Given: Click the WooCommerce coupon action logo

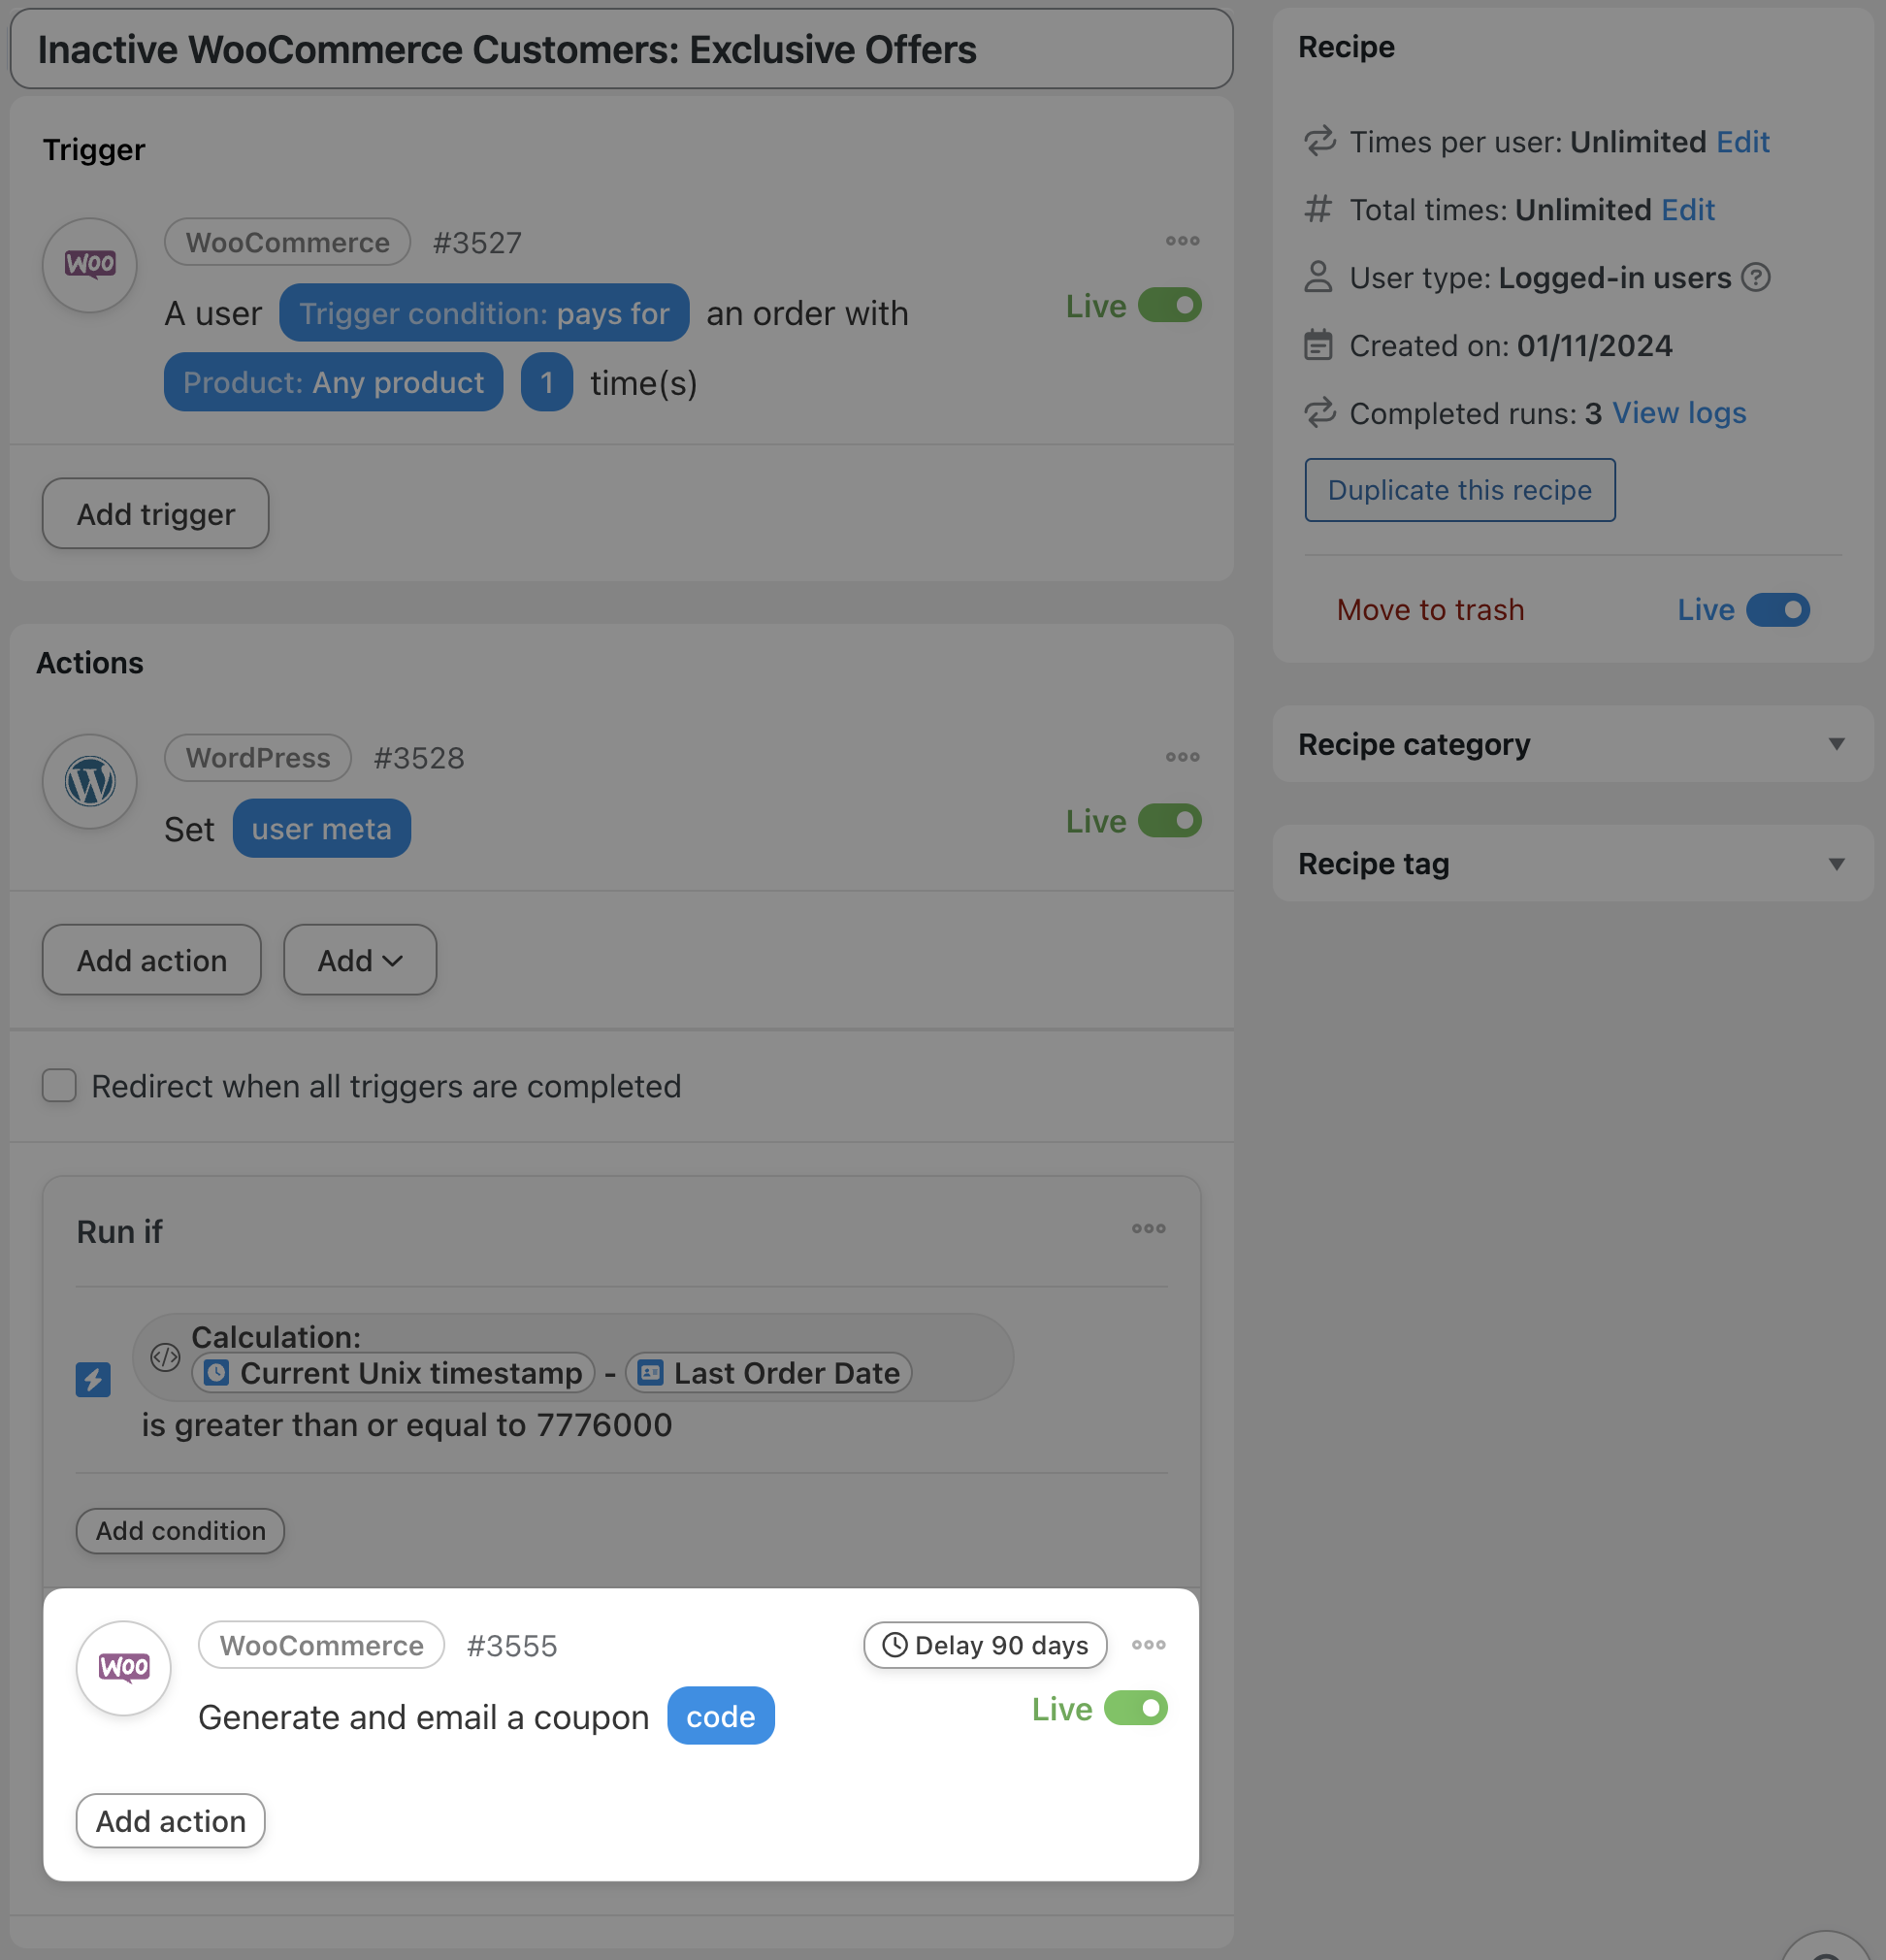Looking at the screenshot, I should (x=124, y=1667).
